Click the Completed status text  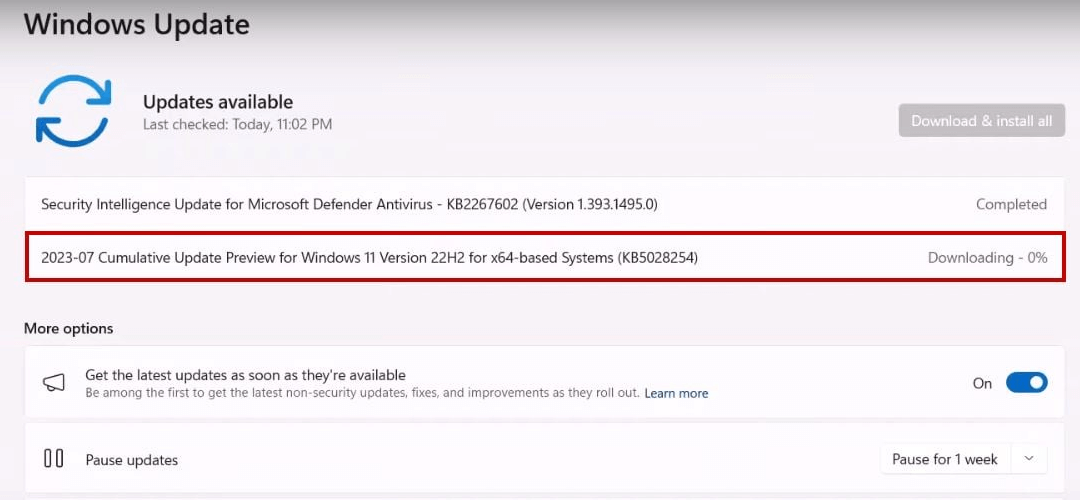[x=1011, y=205]
